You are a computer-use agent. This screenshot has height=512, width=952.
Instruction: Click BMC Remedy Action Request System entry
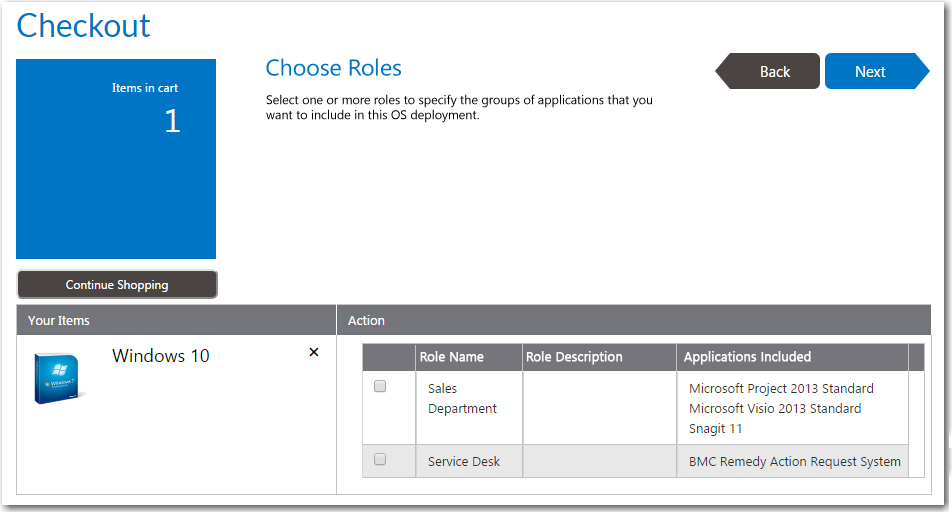[x=794, y=461]
